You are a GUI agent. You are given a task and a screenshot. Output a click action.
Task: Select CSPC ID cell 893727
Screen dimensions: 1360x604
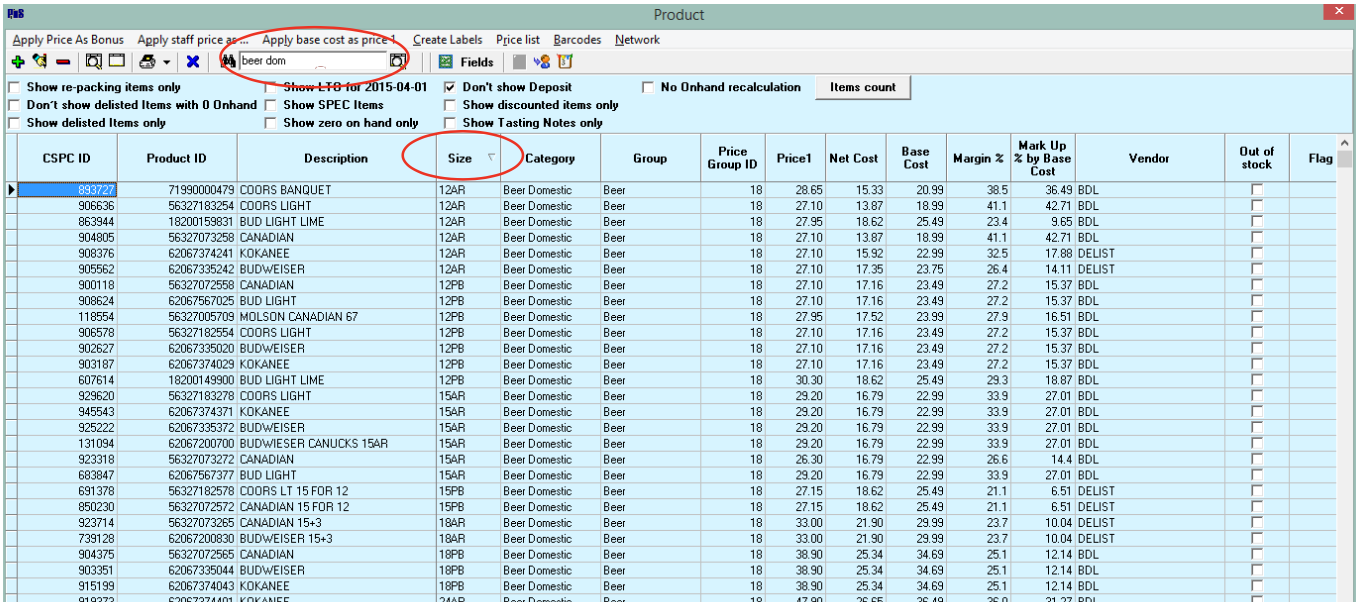[x=67, y=190]
